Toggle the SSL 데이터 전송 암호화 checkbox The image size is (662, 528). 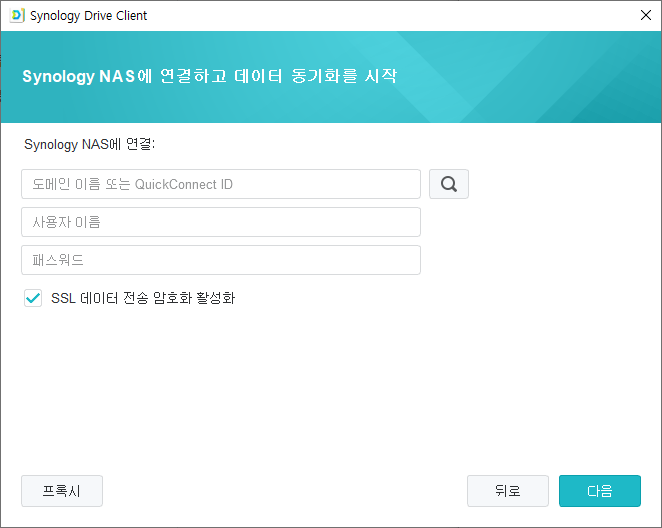click(x=33, y=298)
